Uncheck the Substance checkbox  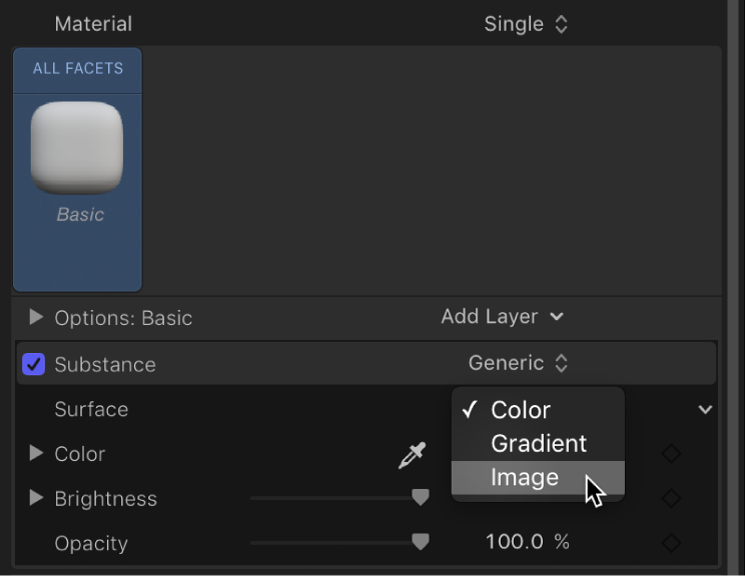pos(34,365)
